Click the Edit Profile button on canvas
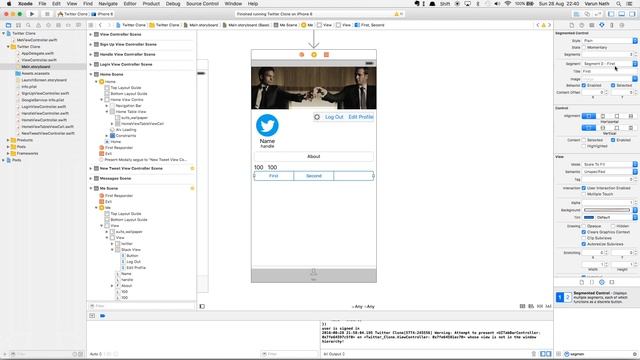Viewport: 640px width, 360px height. pos(361,117)
